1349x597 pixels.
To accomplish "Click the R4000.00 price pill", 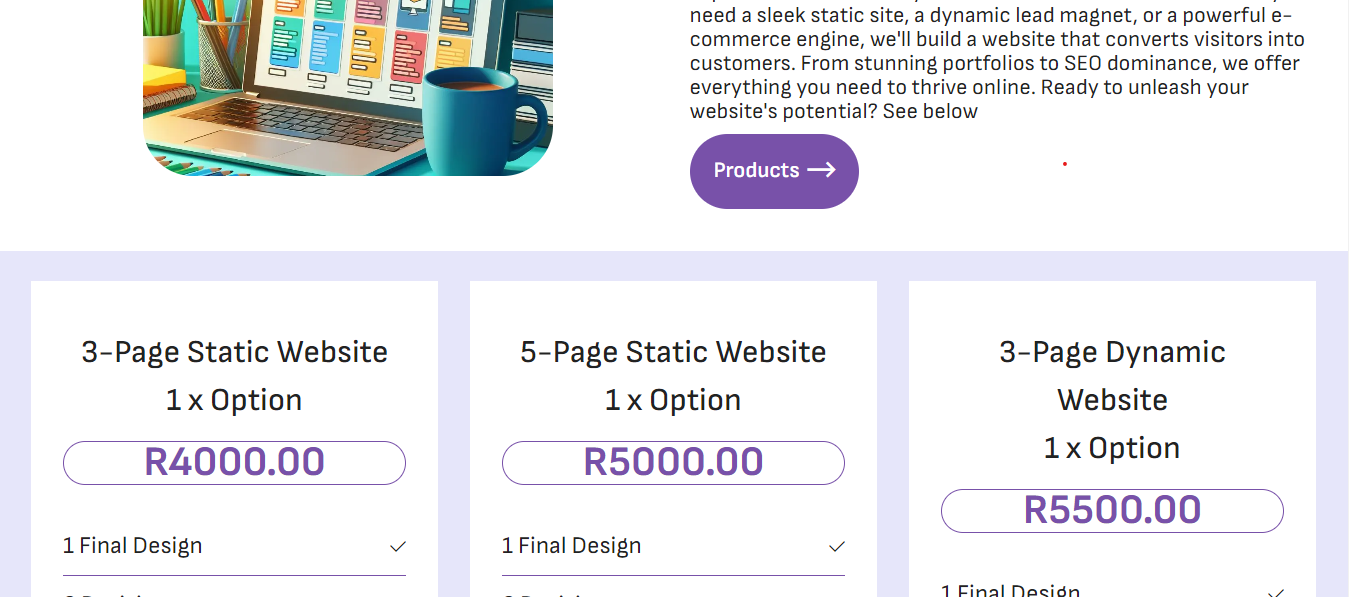I will [234, 462].
